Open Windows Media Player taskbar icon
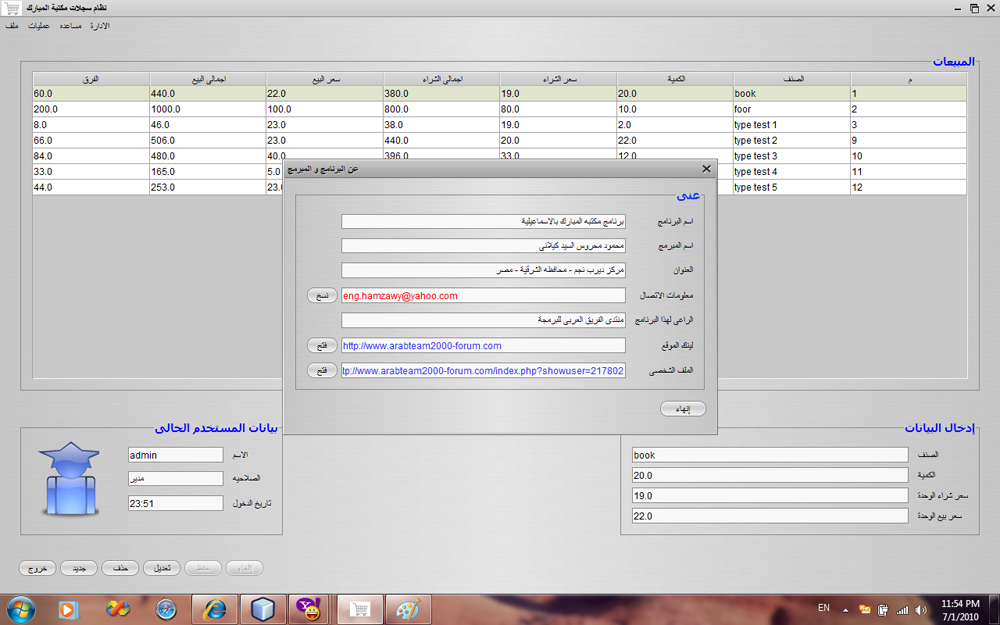 [x=68, y=610]
